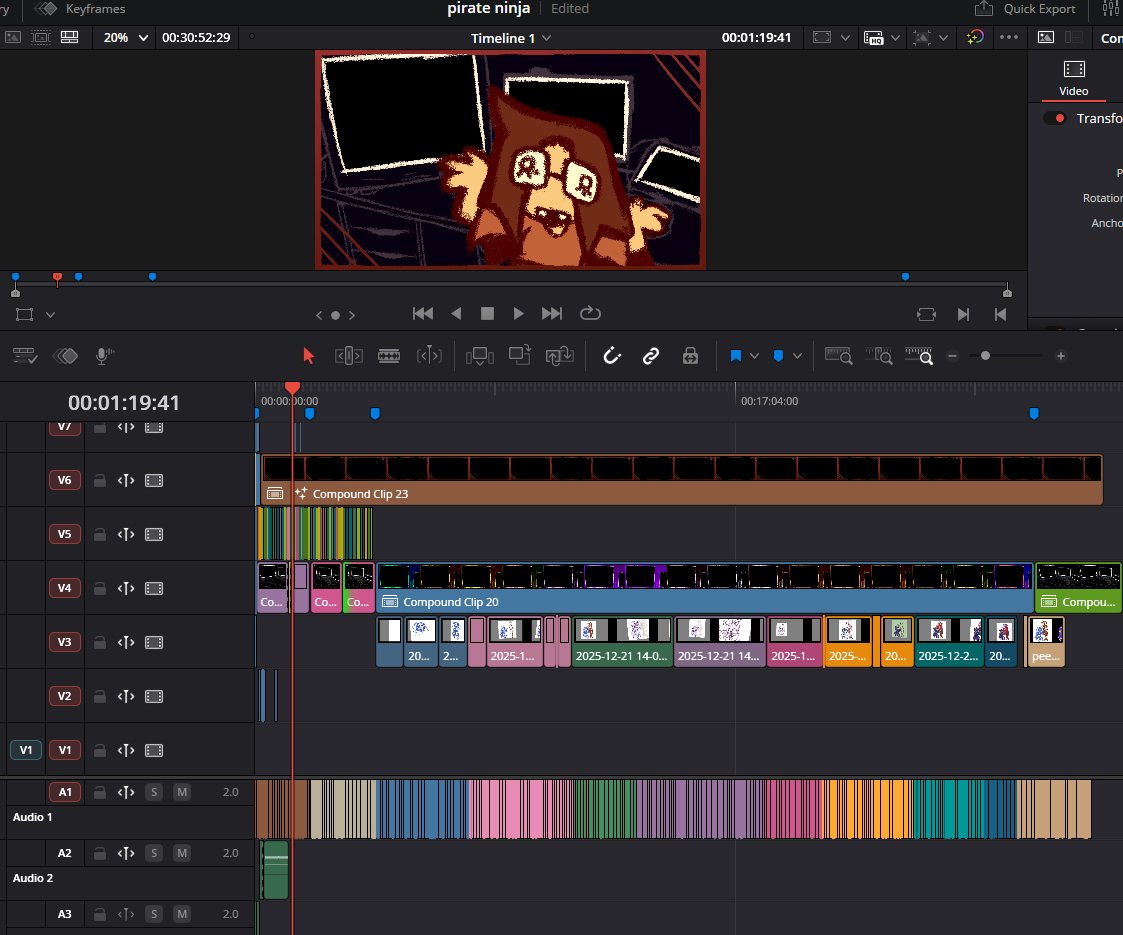The height and width of the screenshot is (935, 1123).
Task: Open flag color dropdown arrow
Action: click(754, 356)
